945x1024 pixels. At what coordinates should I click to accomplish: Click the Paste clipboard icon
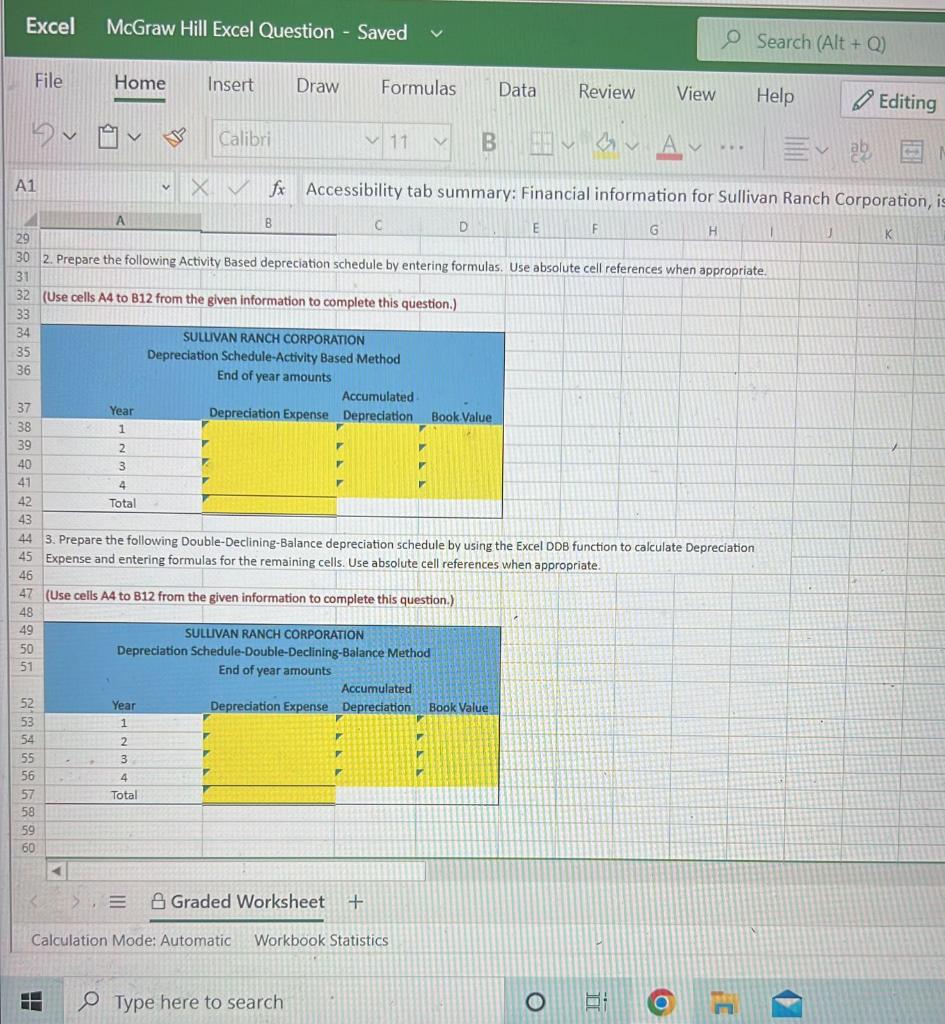point(107,136)
